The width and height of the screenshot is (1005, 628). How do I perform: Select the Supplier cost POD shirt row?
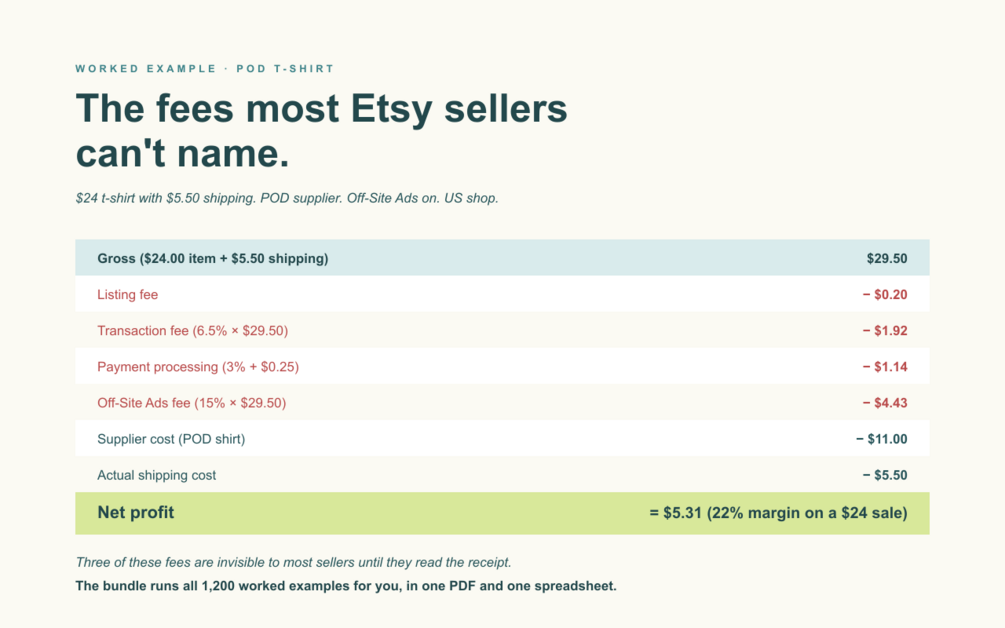point(502,439)
